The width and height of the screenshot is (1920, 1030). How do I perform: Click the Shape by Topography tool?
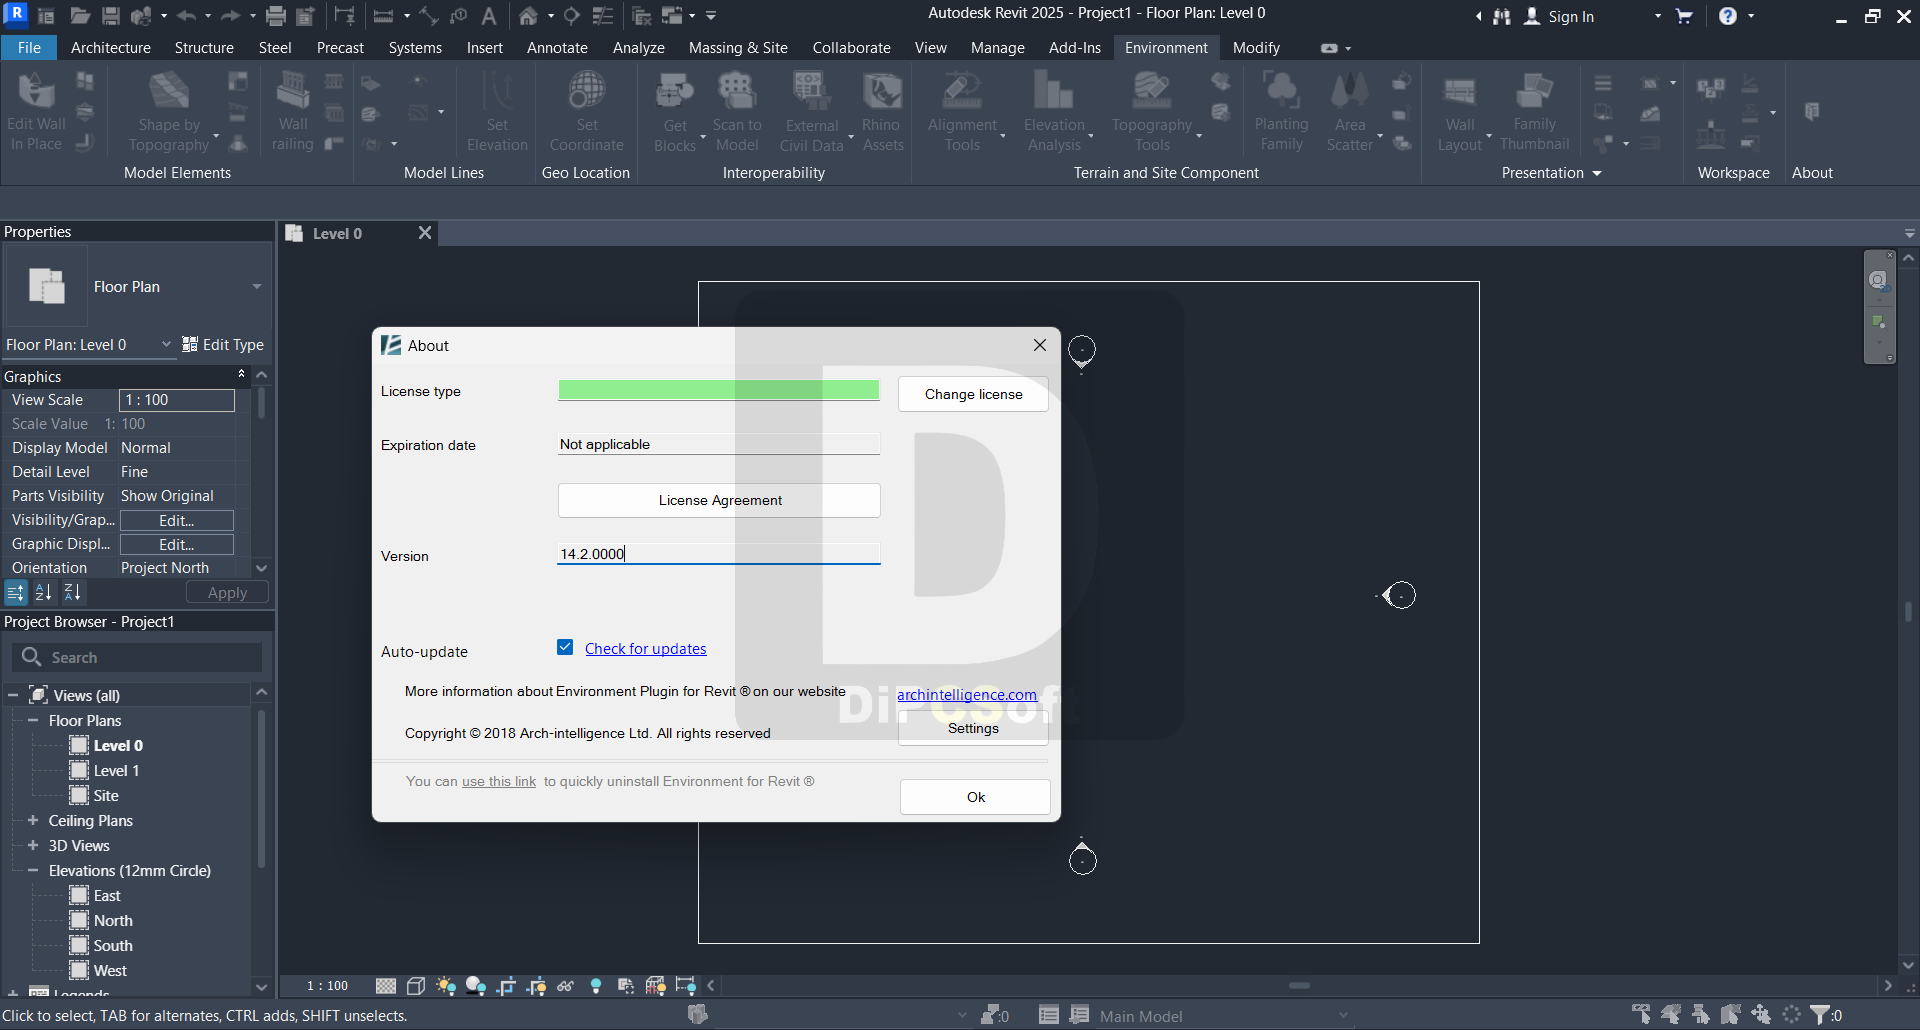169,112
